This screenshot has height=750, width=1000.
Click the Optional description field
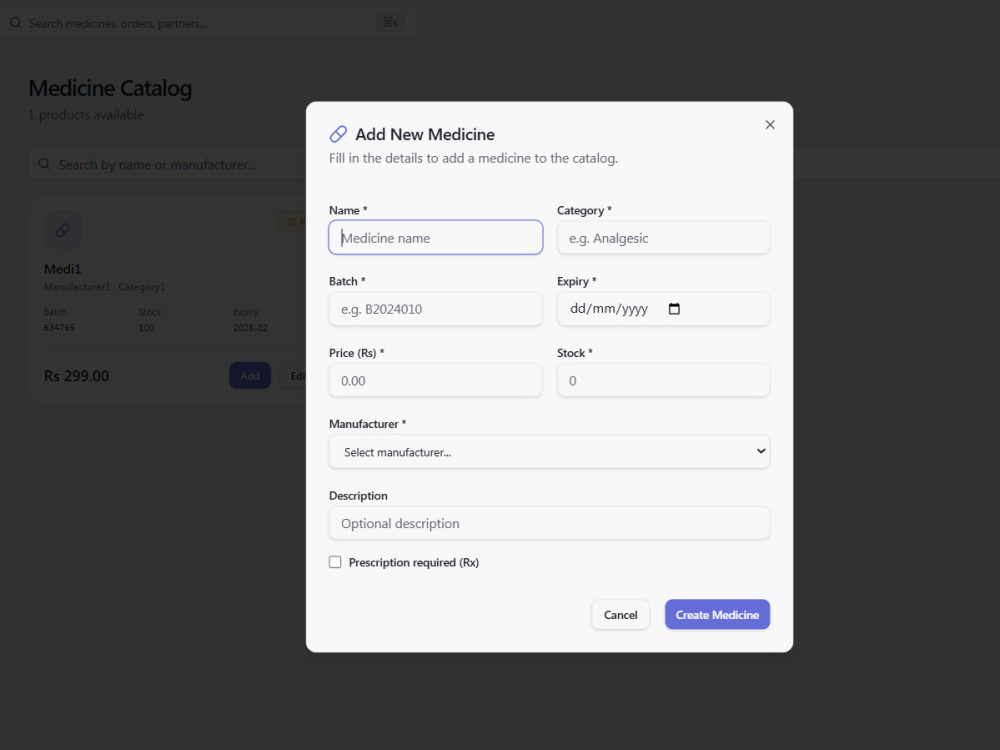coord(549,523)
